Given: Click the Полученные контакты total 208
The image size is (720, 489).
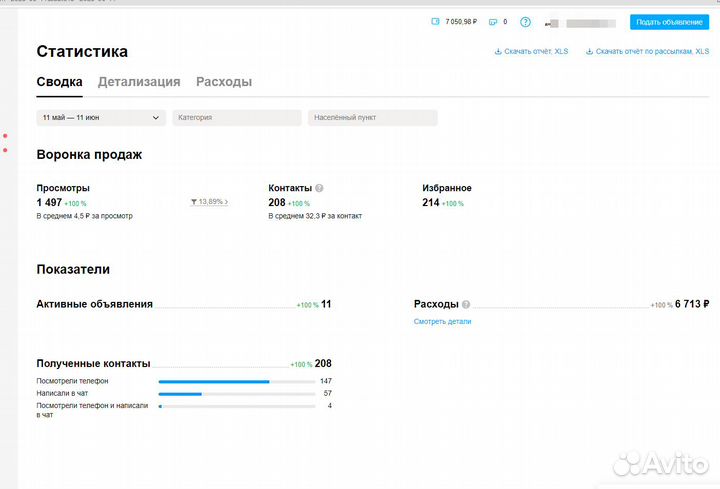Looking at the screenshot, I should (x=323, y=364).
